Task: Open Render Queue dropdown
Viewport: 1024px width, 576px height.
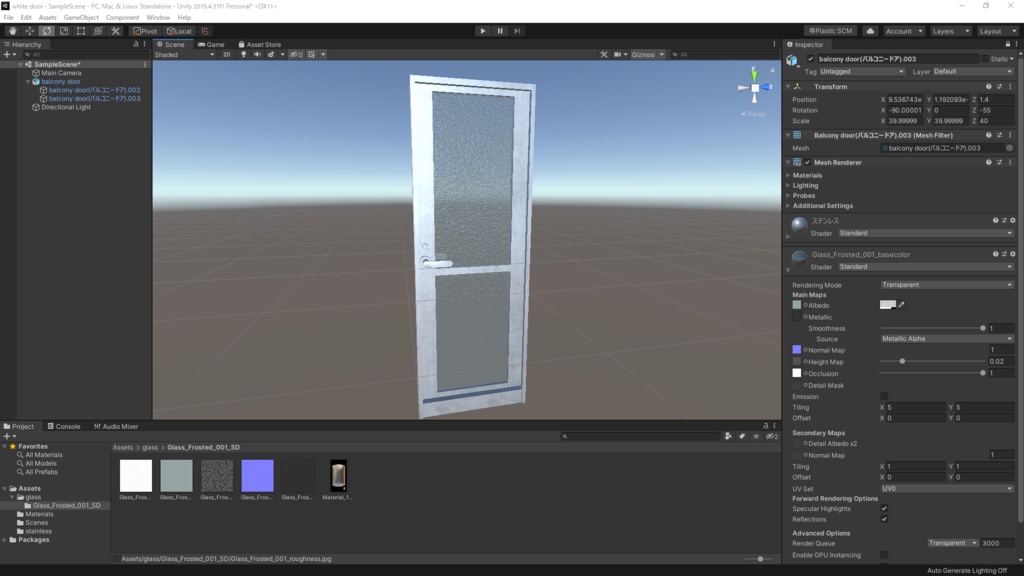Action: [952, 543]
